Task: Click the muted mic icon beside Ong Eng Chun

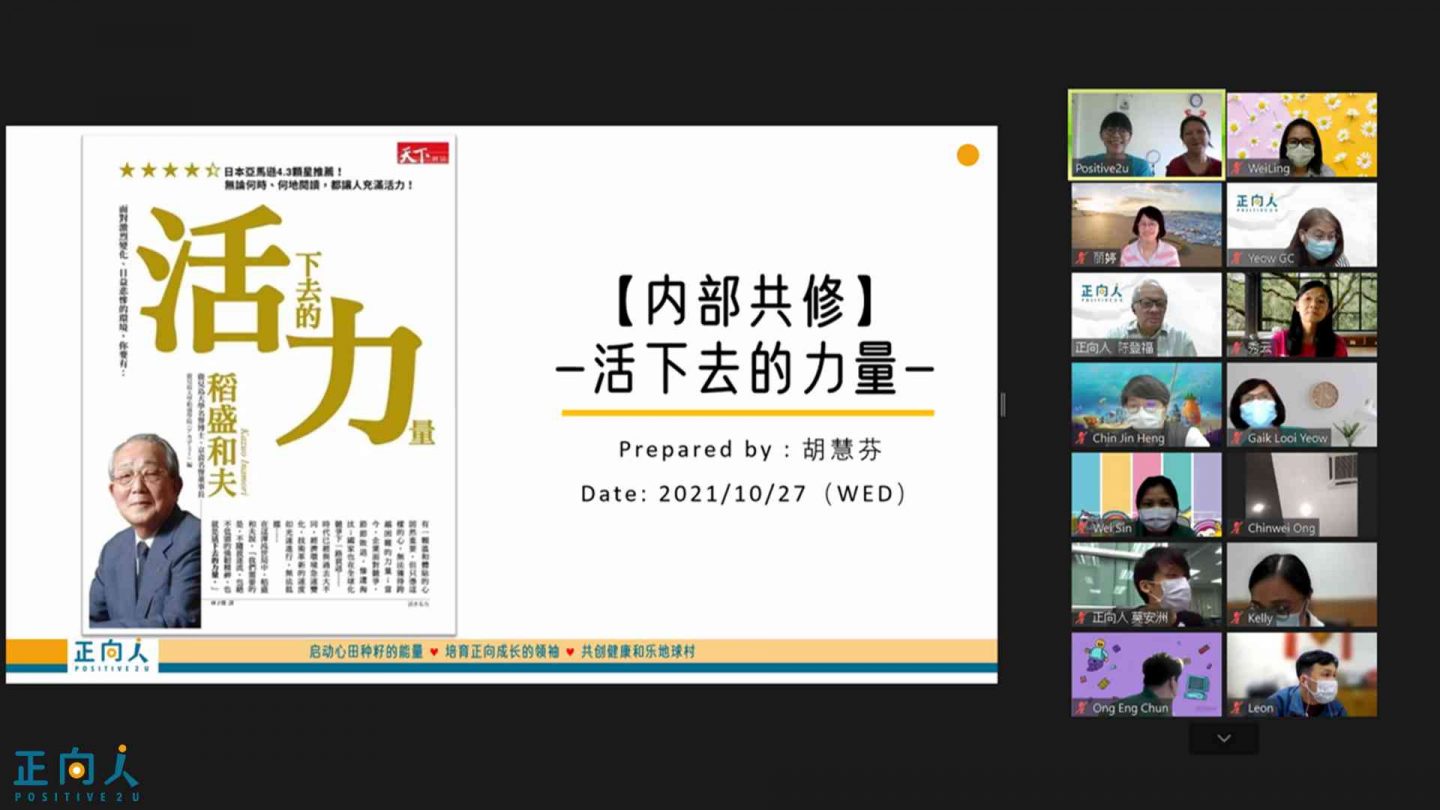Action: click(1082, 708)
